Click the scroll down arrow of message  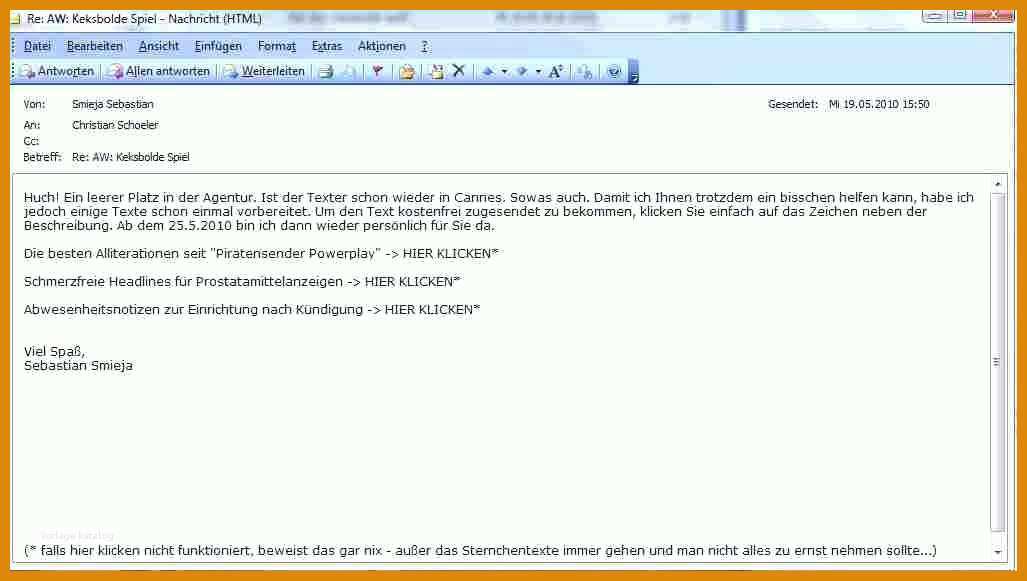tap(998, 552)
